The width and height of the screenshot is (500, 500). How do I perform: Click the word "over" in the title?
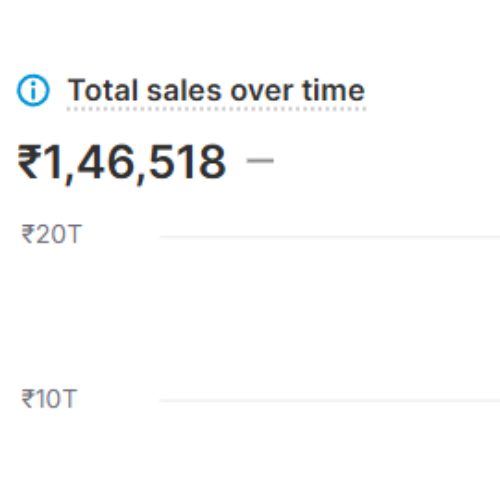pyautogui.click(x=262, y=92)
